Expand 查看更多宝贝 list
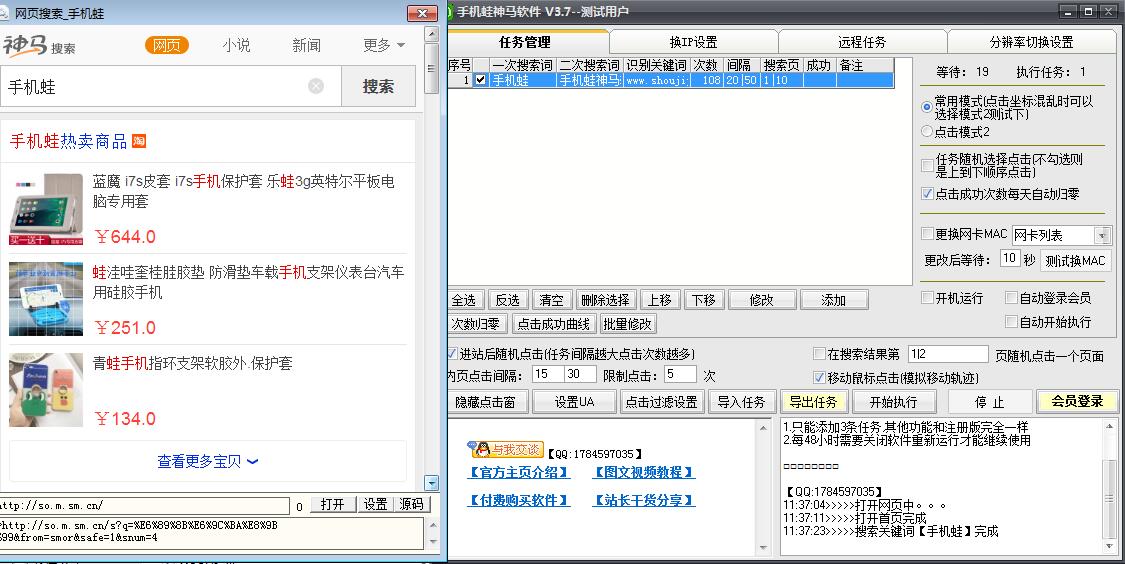 208,461
